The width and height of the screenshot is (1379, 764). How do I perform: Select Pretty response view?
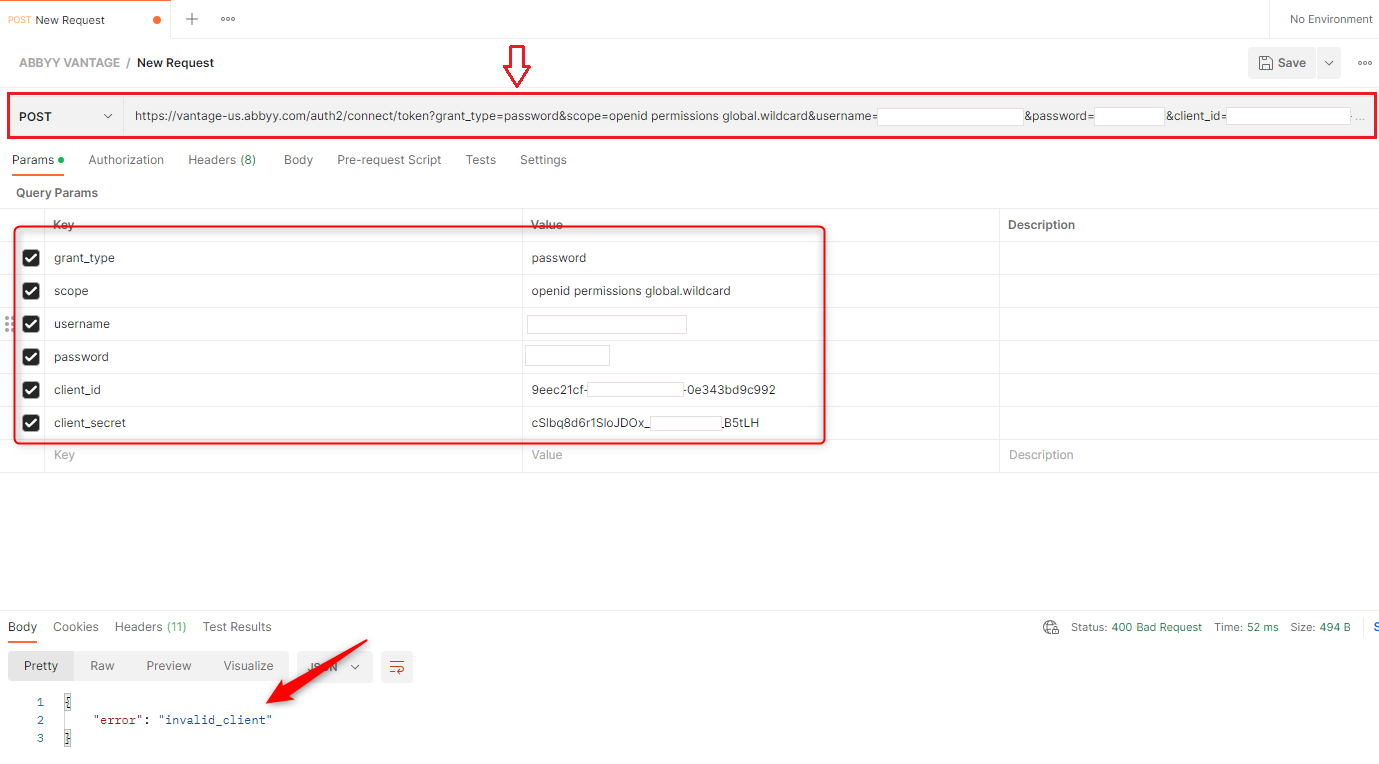click(x=41, y=666)
